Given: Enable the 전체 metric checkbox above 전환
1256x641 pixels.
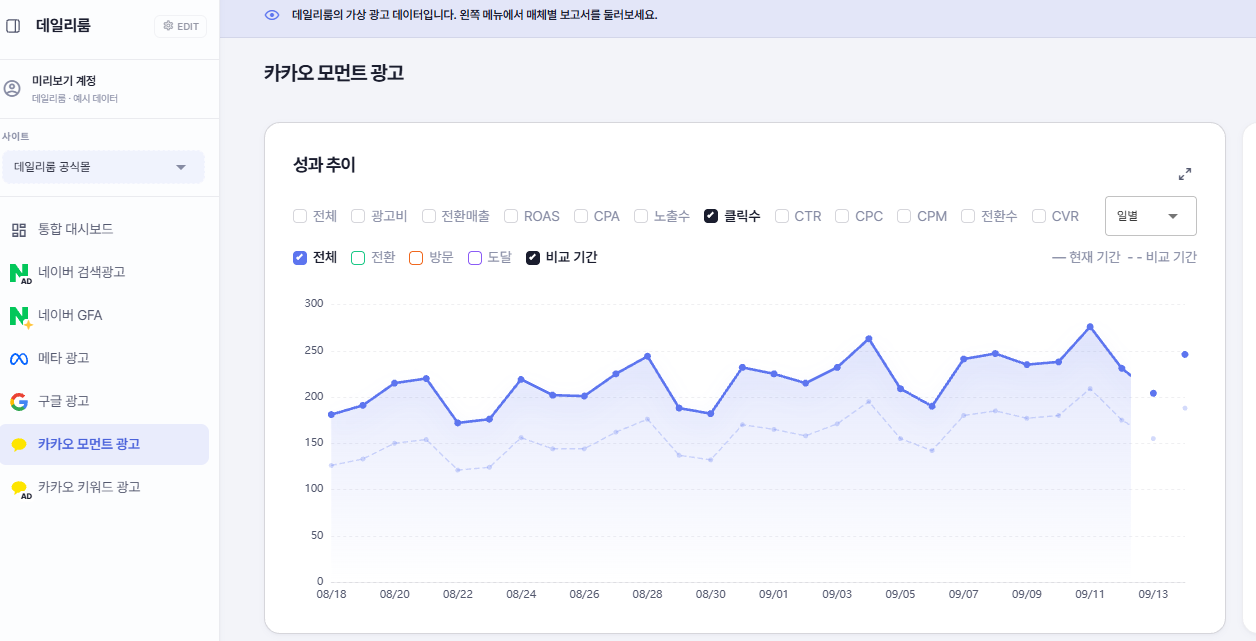Looking at the screenshot, I should (x=300, y=216).
